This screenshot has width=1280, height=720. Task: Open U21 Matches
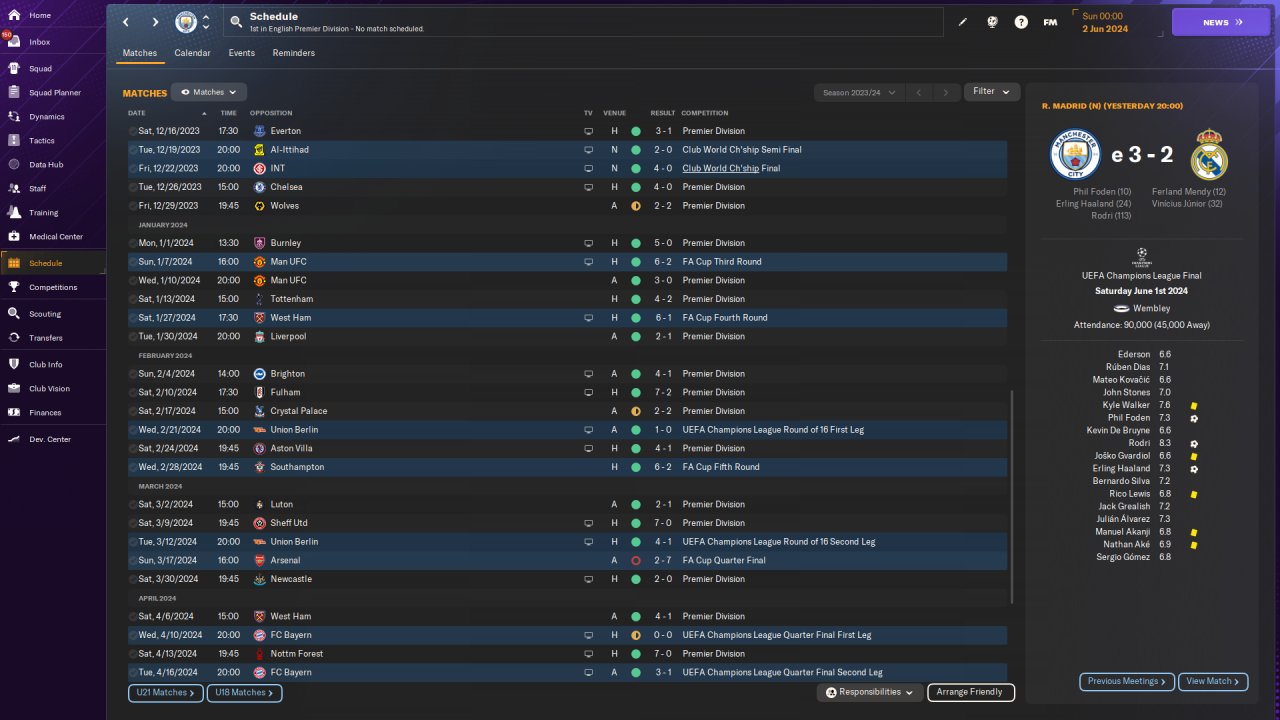[x=166, y=693]
